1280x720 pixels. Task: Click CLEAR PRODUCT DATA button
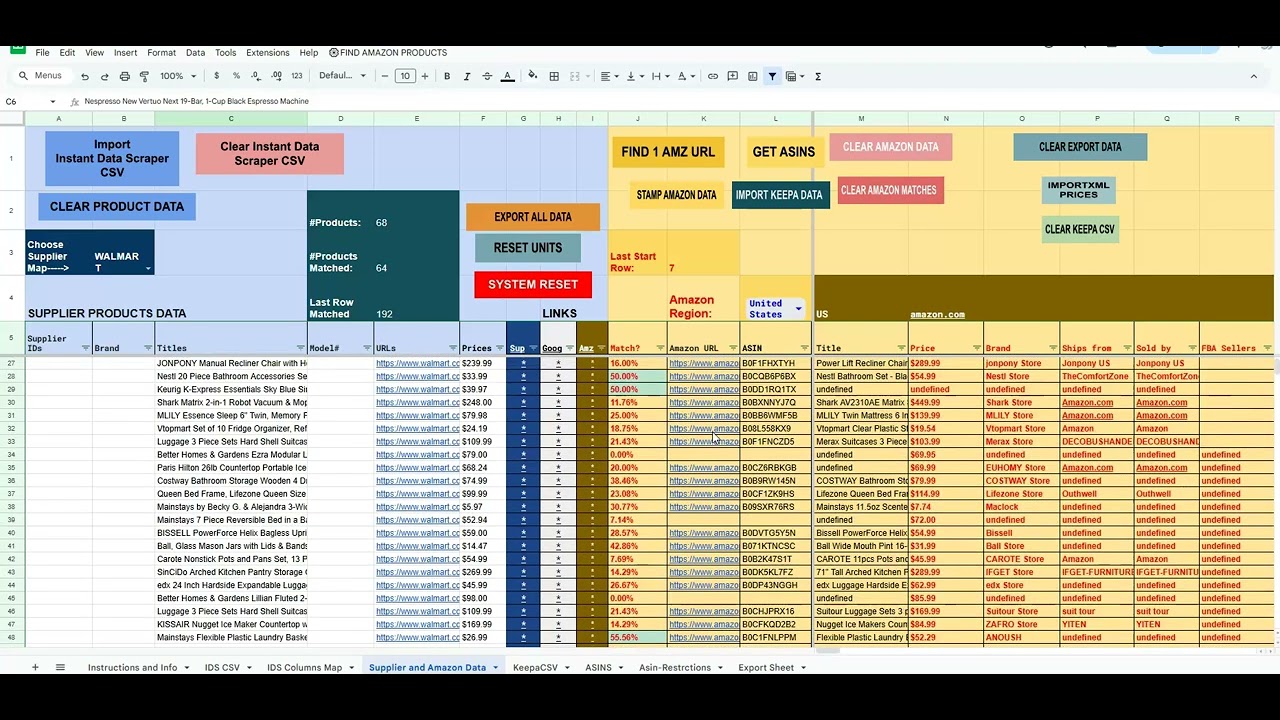pyautogui.click(x=117, y=207)
